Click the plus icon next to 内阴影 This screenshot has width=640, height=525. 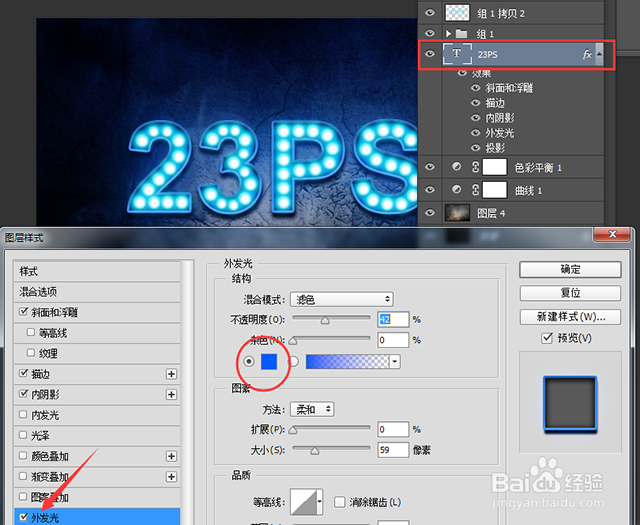pyautogui.click(x=171, y=394)
